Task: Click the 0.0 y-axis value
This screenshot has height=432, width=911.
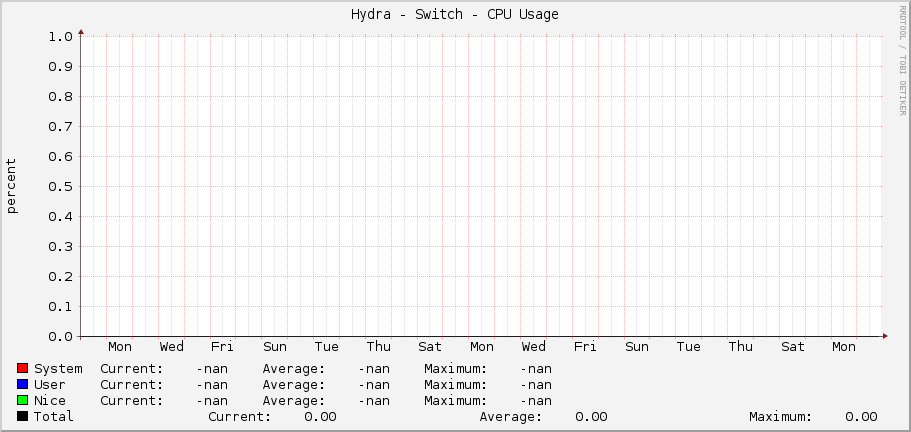Action: click(60, 337)
